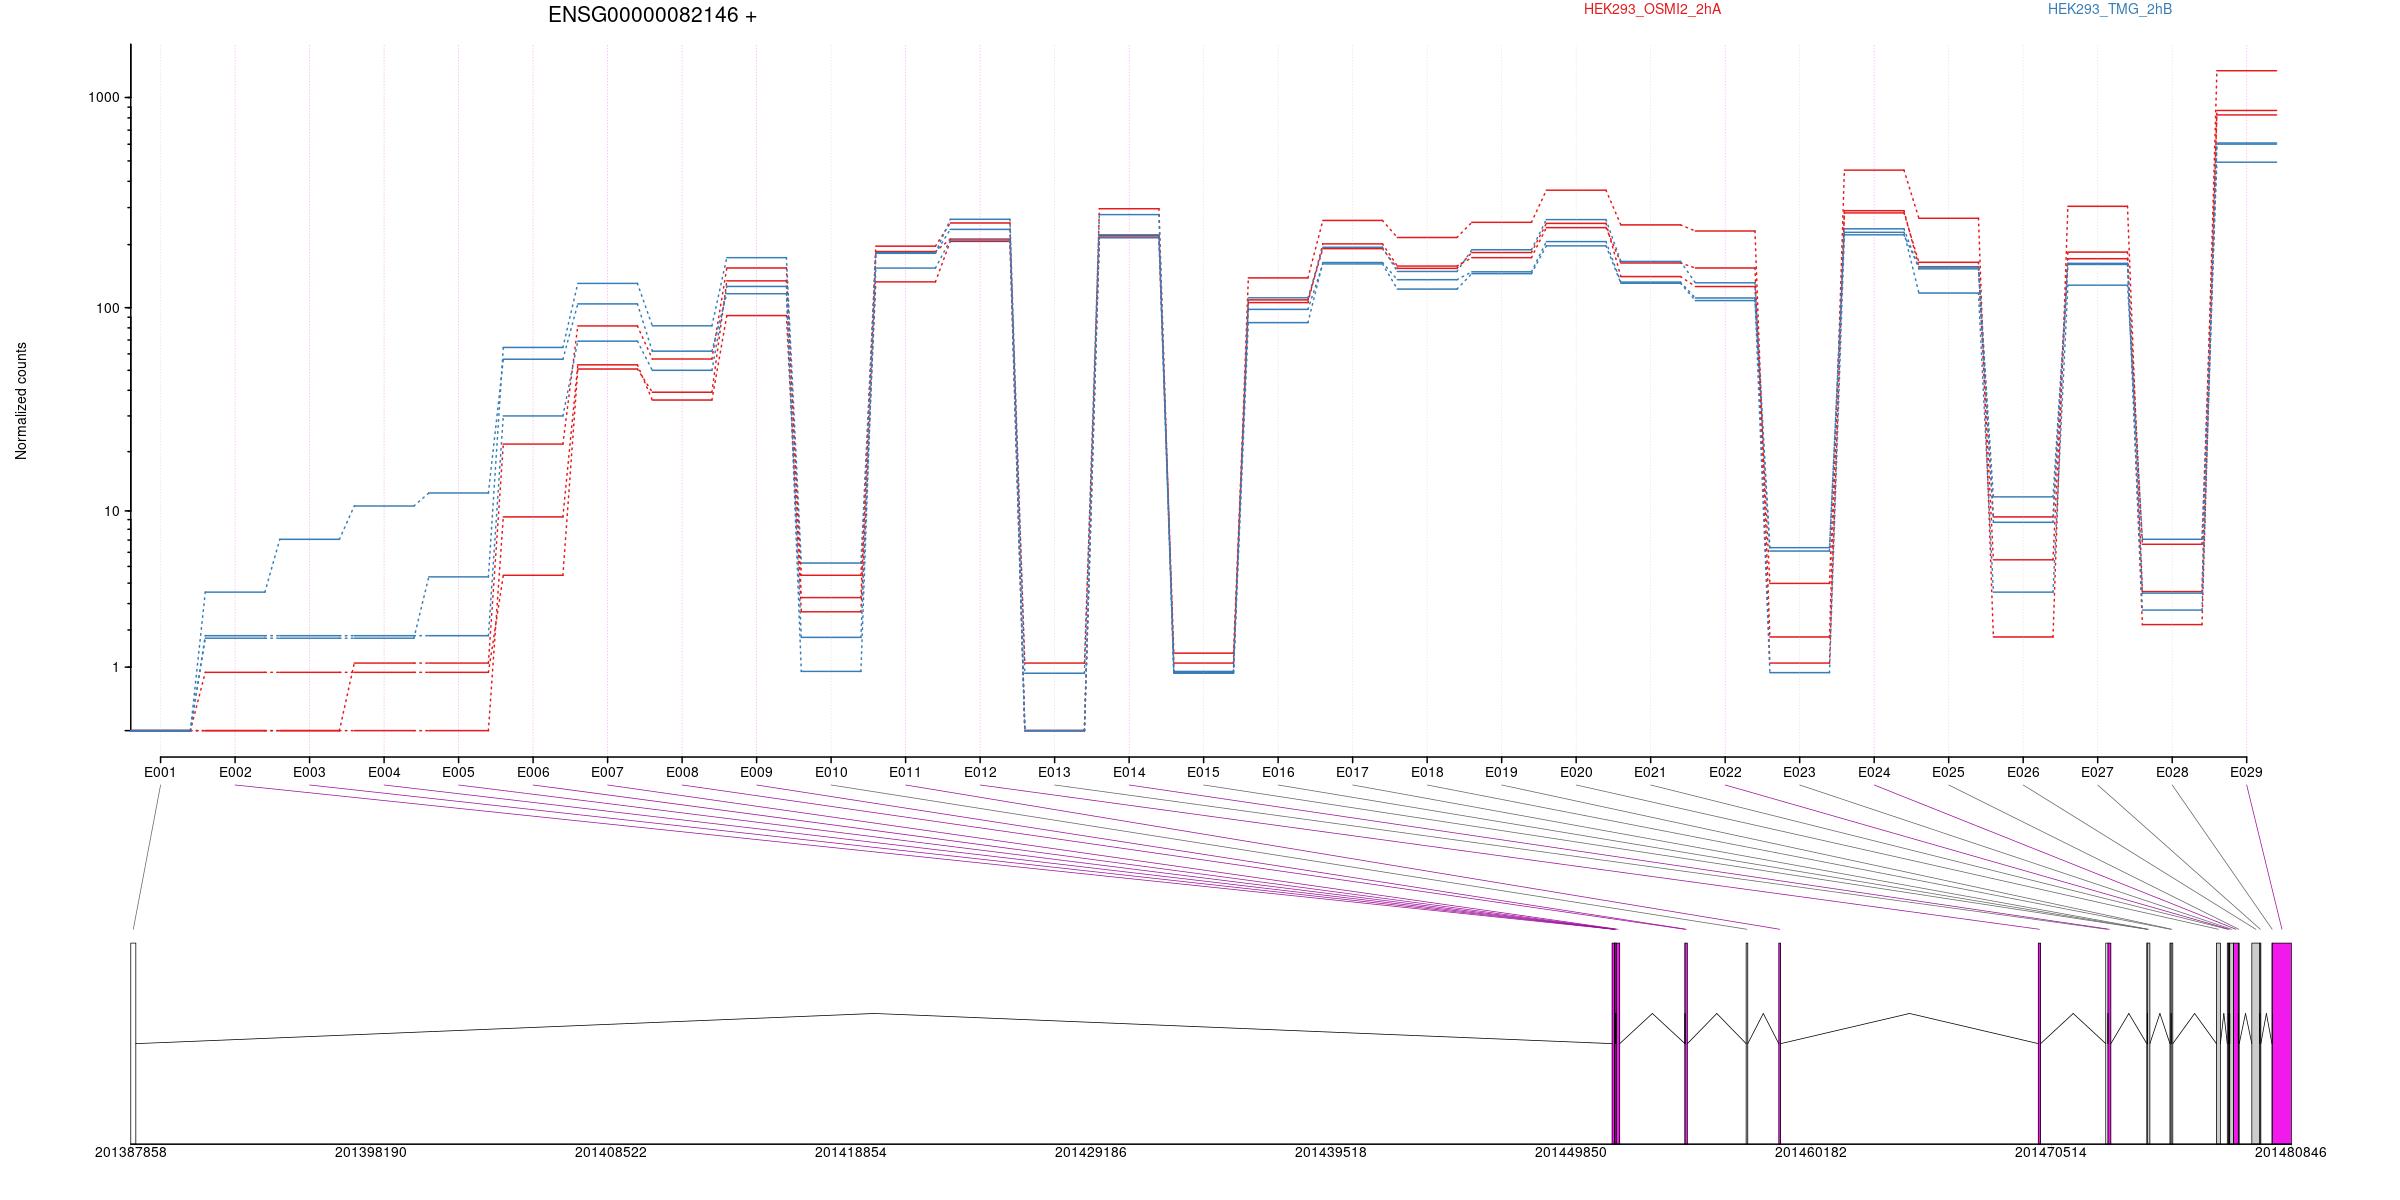Click exon label E007

(607, 772)
